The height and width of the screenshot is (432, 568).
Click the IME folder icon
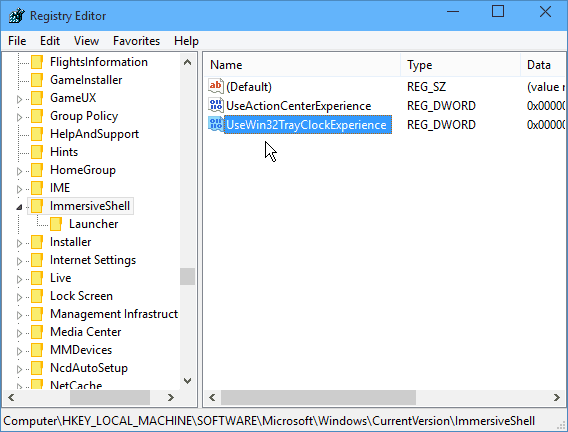[x=37, y=188]
